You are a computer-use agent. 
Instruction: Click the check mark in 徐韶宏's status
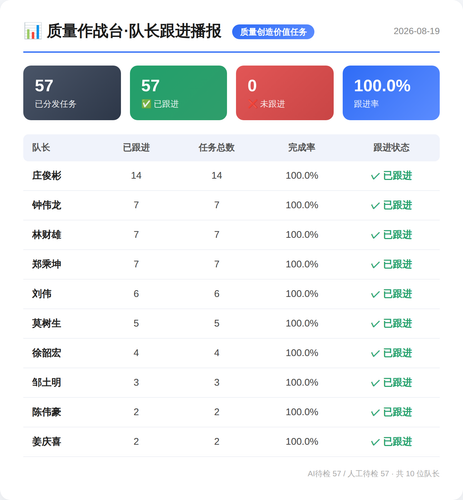(x=375, y=354)
